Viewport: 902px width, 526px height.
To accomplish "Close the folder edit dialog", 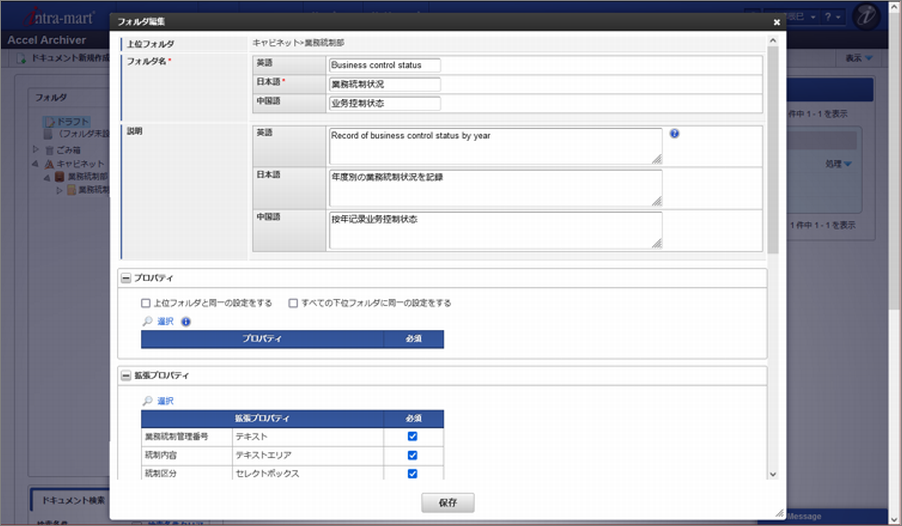I will [777, 22].
